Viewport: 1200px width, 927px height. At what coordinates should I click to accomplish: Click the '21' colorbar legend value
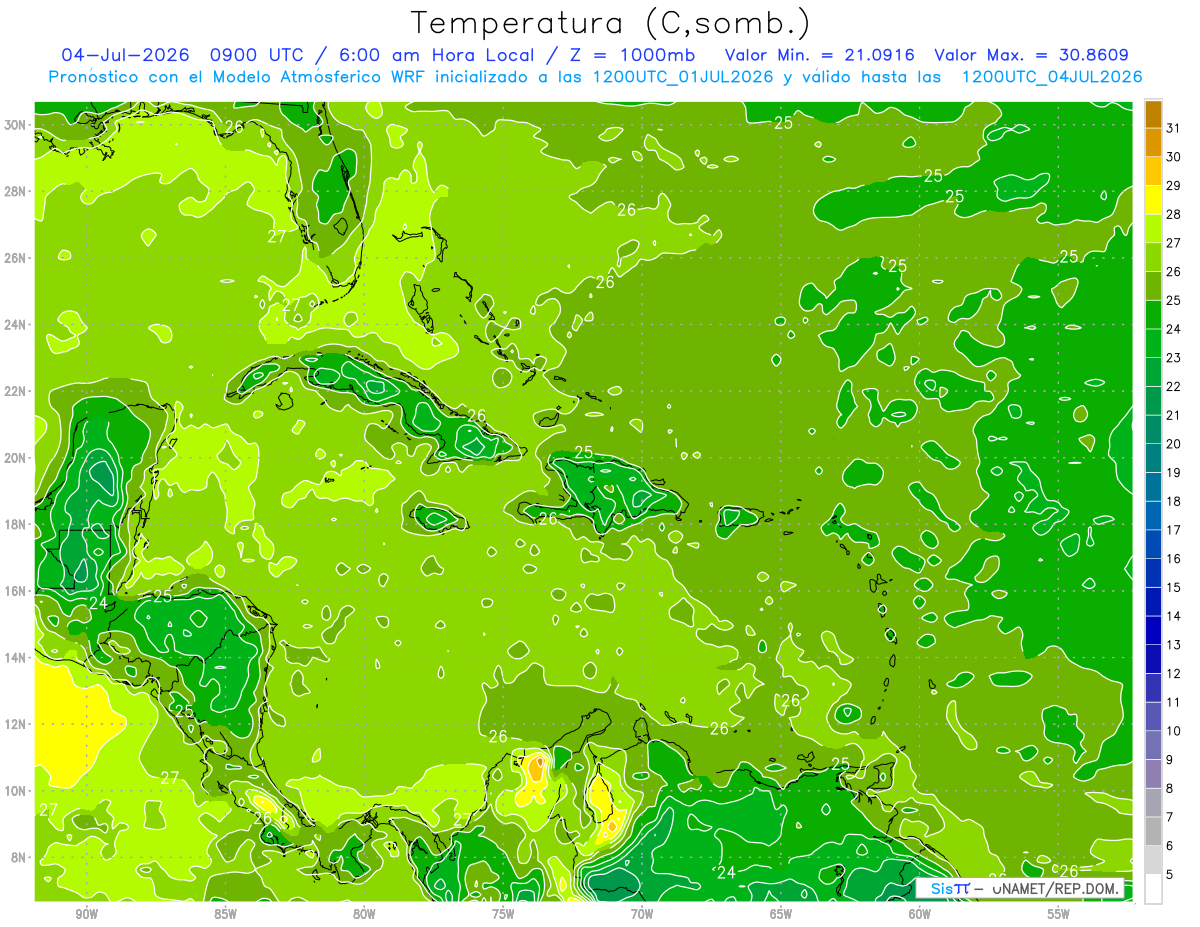coord(1174,415)
